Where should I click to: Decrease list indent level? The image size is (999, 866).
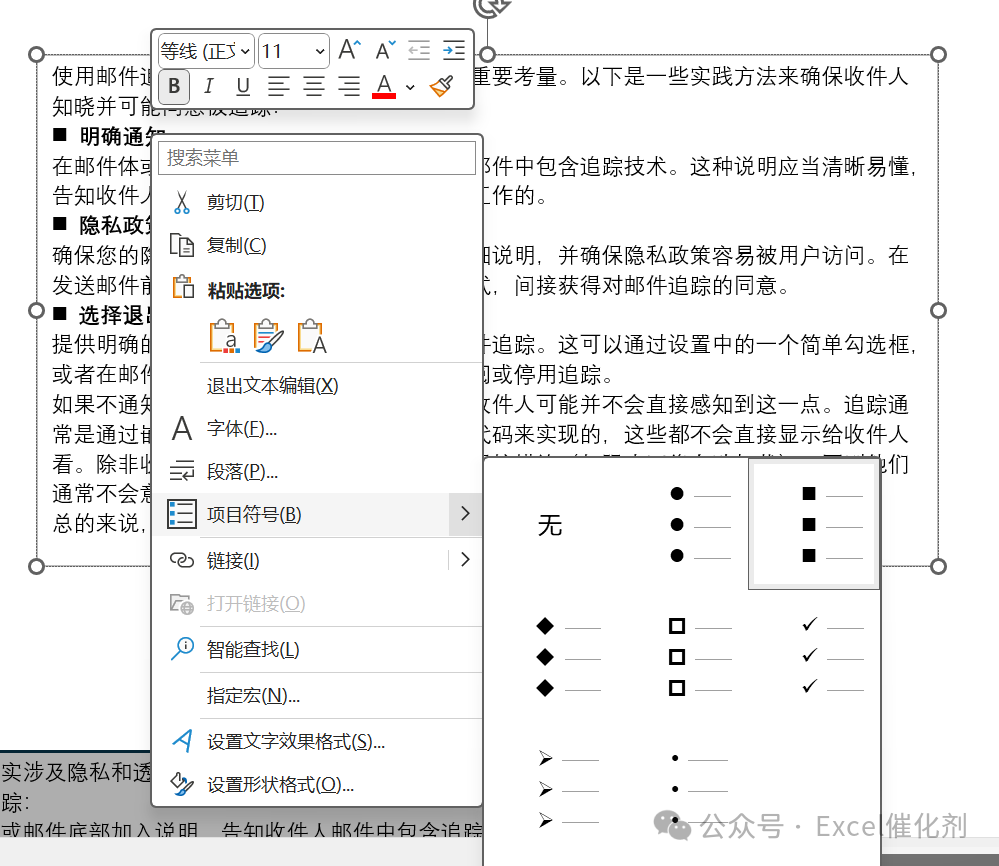pyautogui.click(x=419, y=50)
